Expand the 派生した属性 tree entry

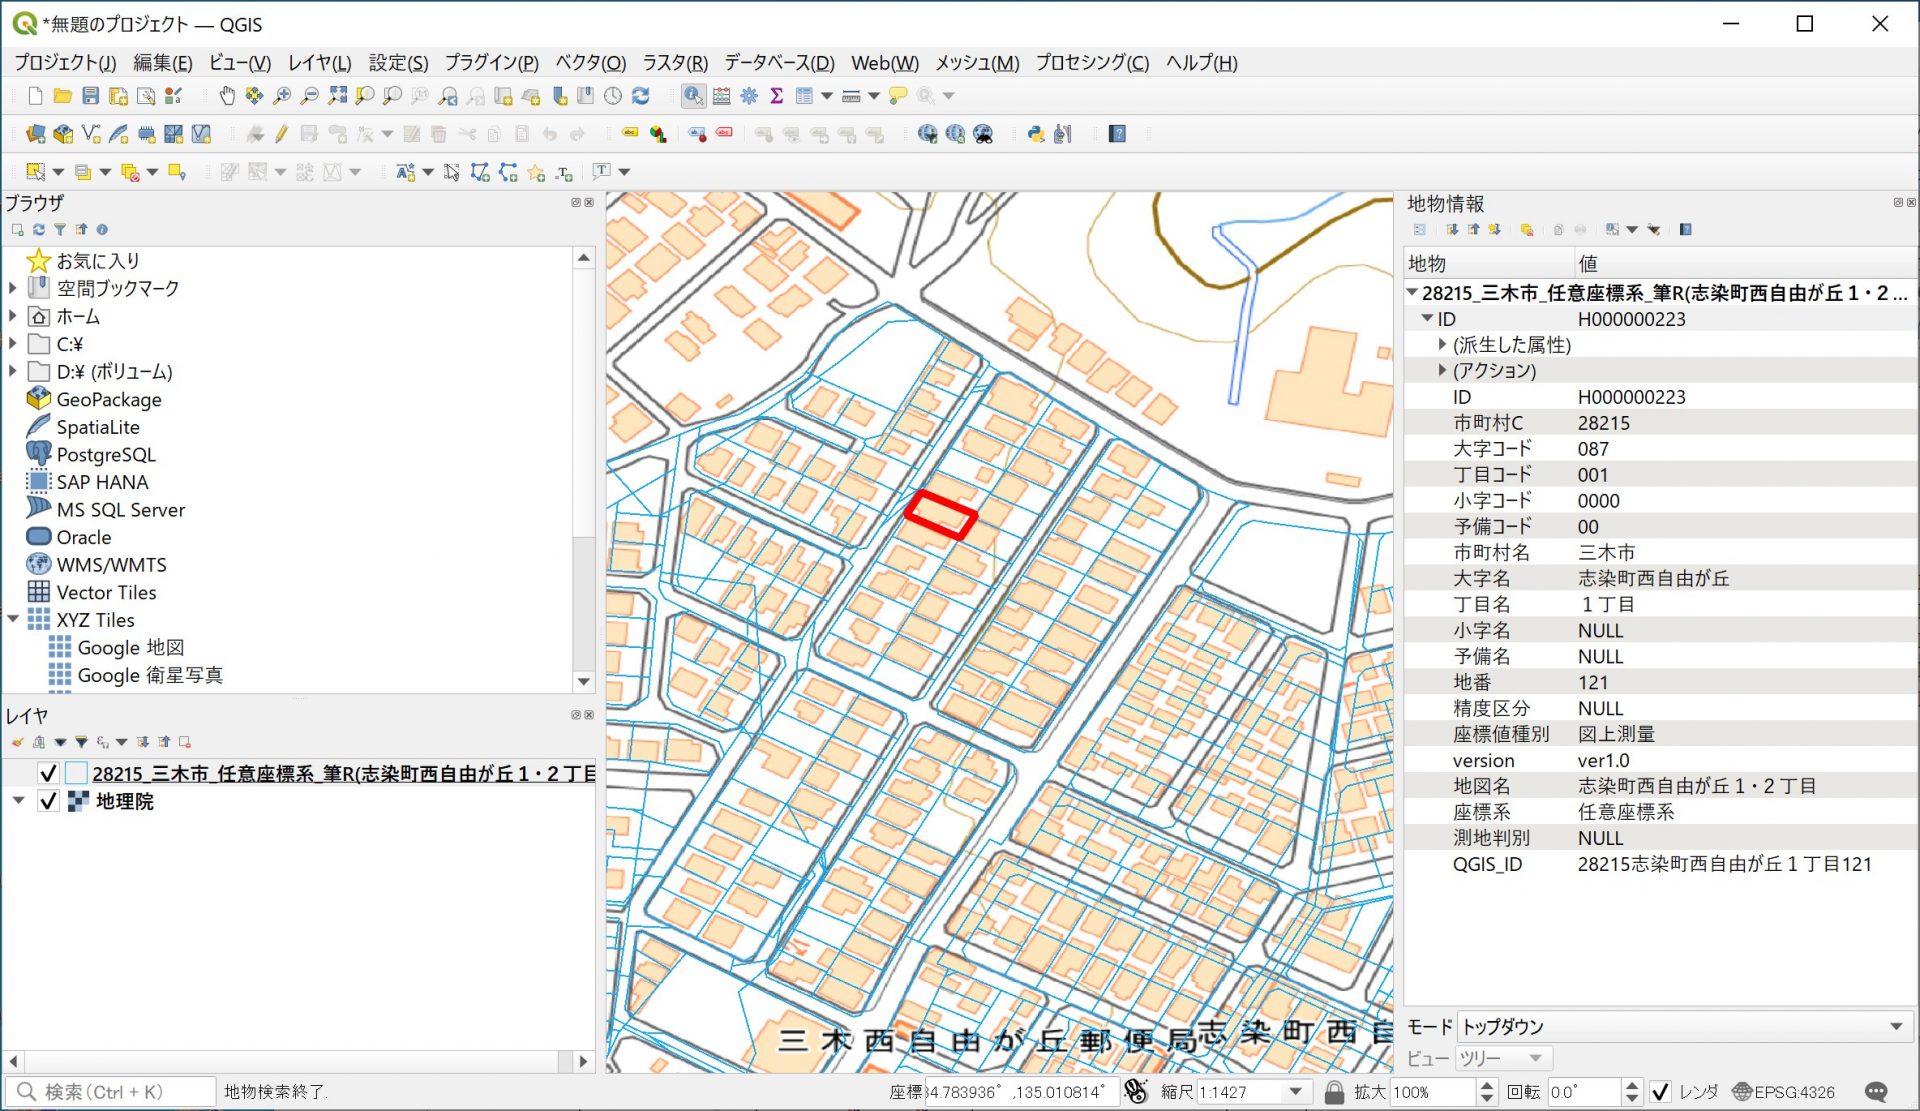point(1441,345)
